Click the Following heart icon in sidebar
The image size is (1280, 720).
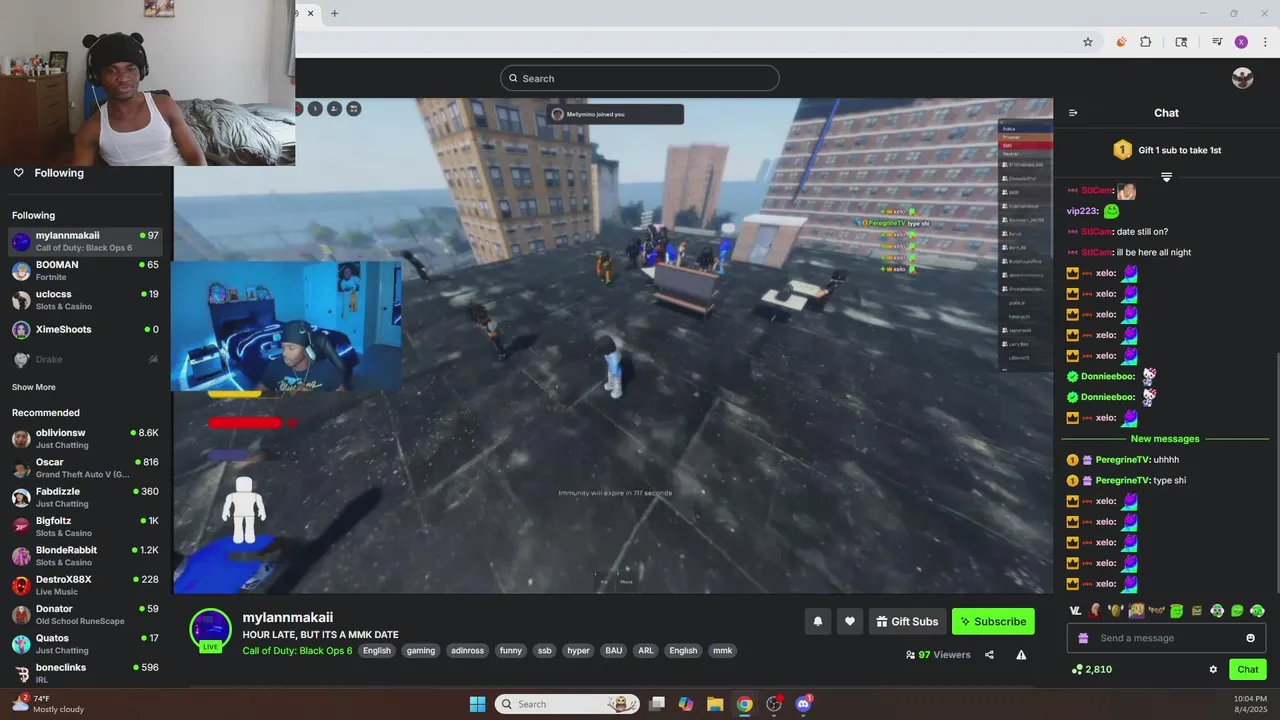[18, 173]
